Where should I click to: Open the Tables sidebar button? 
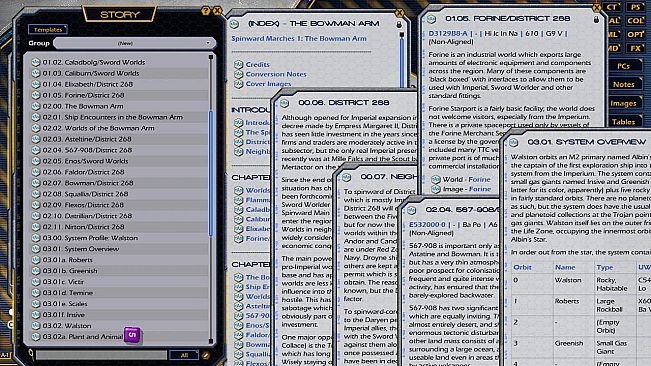point(624,122)
